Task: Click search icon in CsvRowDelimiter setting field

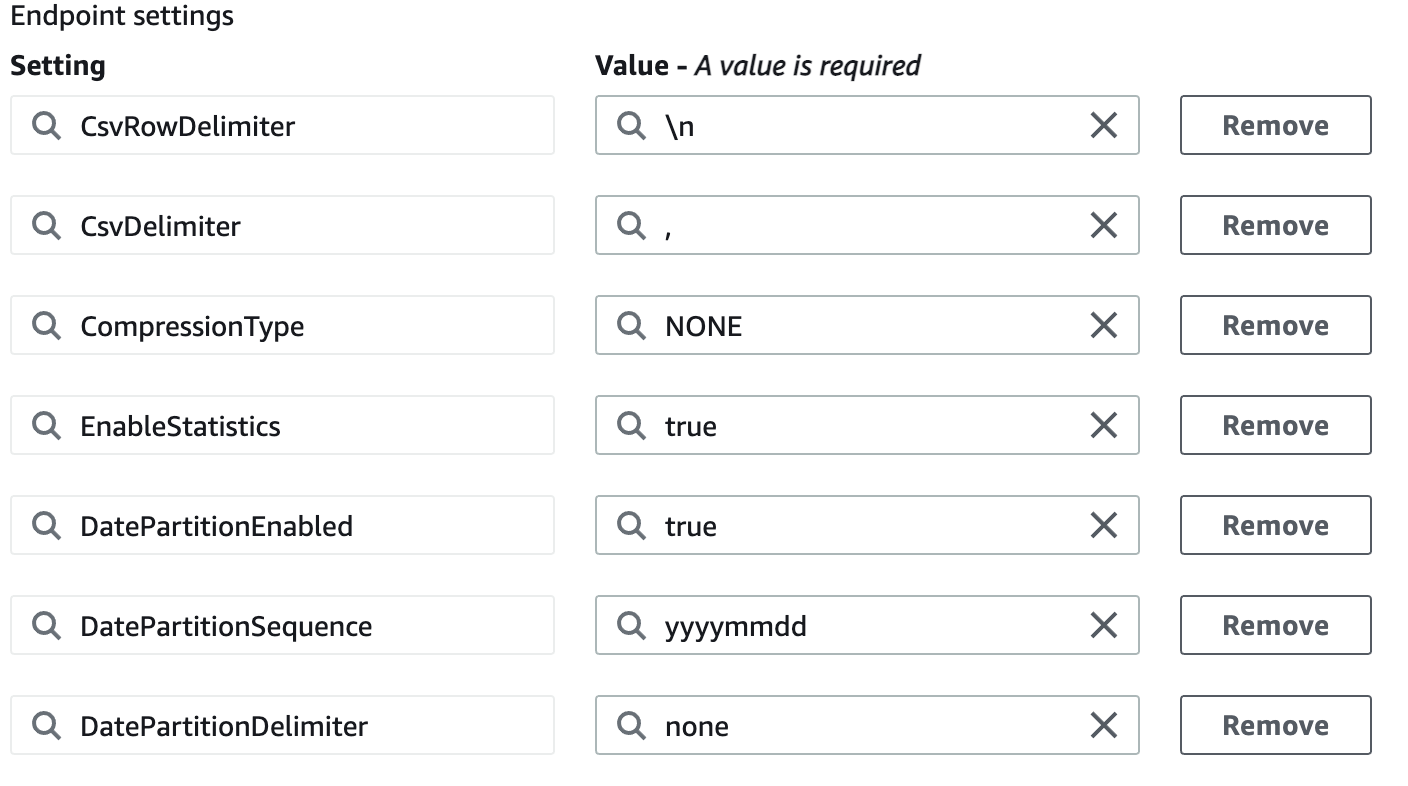Action: (46, 125)
